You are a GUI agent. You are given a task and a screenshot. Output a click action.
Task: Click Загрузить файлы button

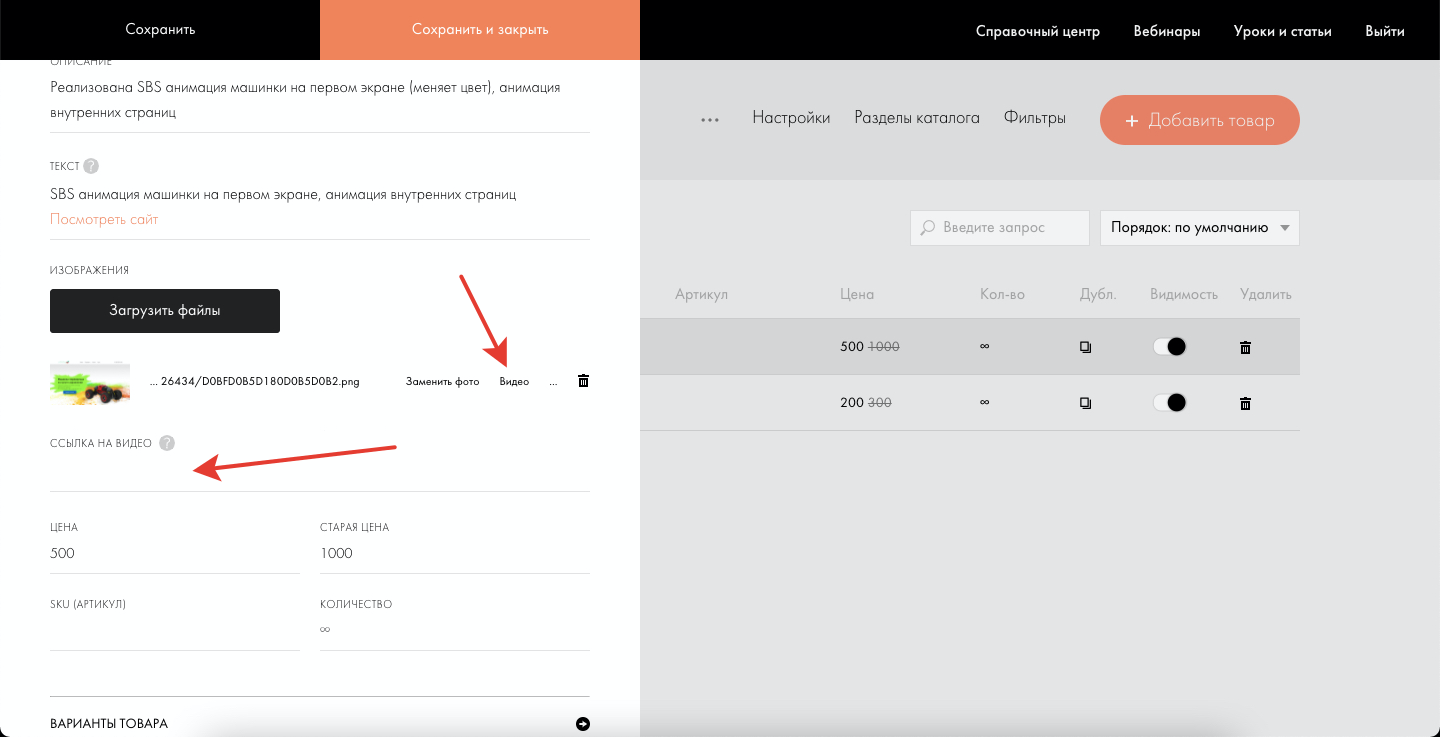point(165,311)
